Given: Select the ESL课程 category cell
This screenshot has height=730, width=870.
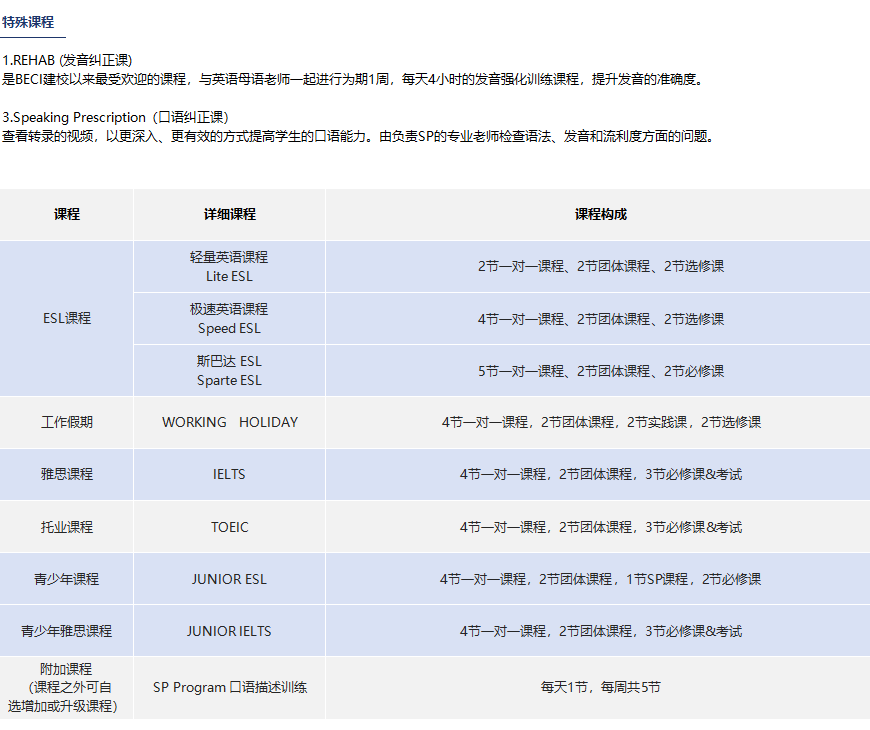Looking at the screenshot, I should pyautogui.click(x=67, y=318).
